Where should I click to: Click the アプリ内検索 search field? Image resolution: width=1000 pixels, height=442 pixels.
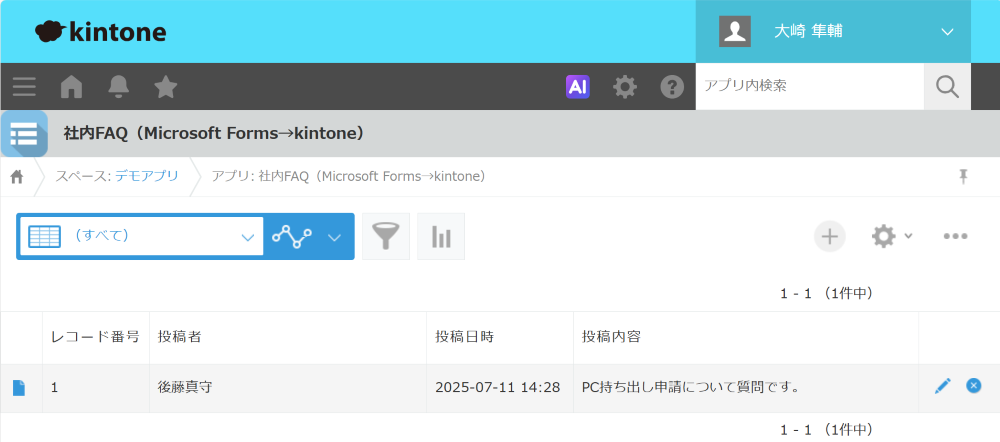point(808,86)
